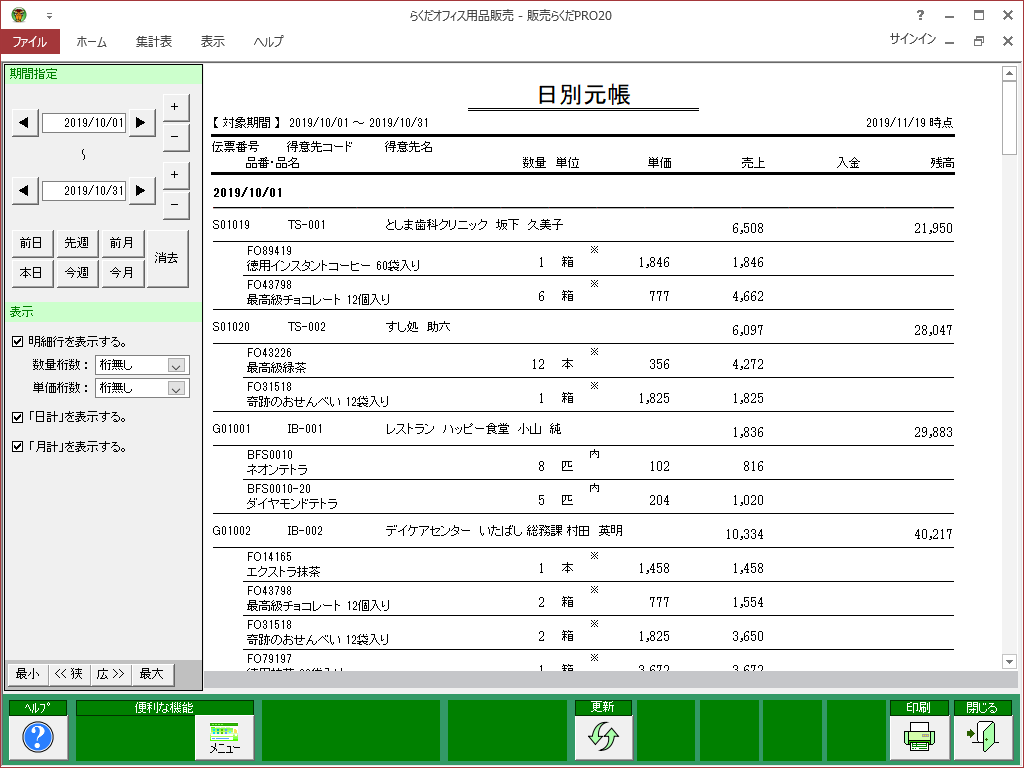Increase end date with plus button
The width and height of the screenshot is (1024, 768).
[175, 175]
